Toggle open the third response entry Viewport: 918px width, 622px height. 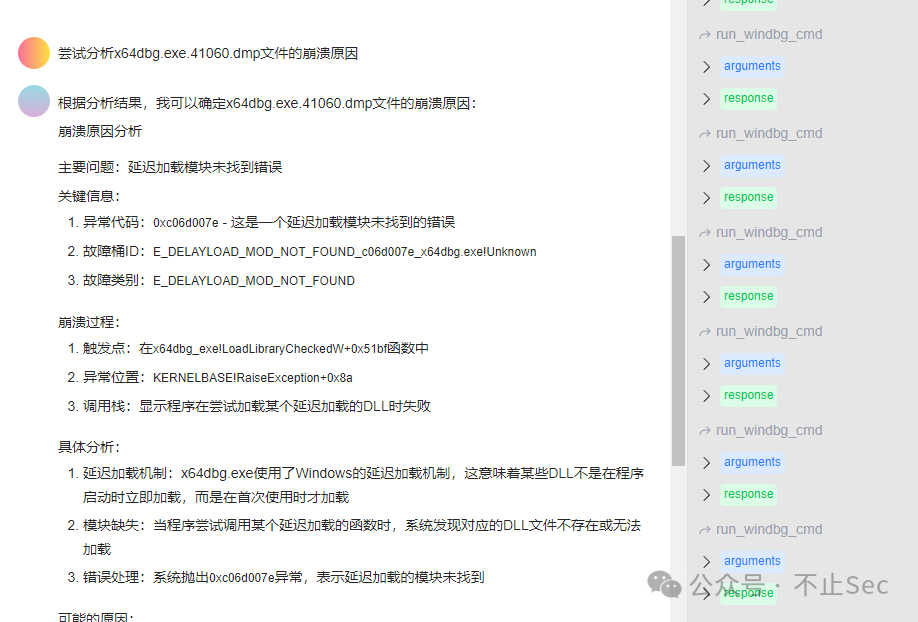[x=707, y=296]
